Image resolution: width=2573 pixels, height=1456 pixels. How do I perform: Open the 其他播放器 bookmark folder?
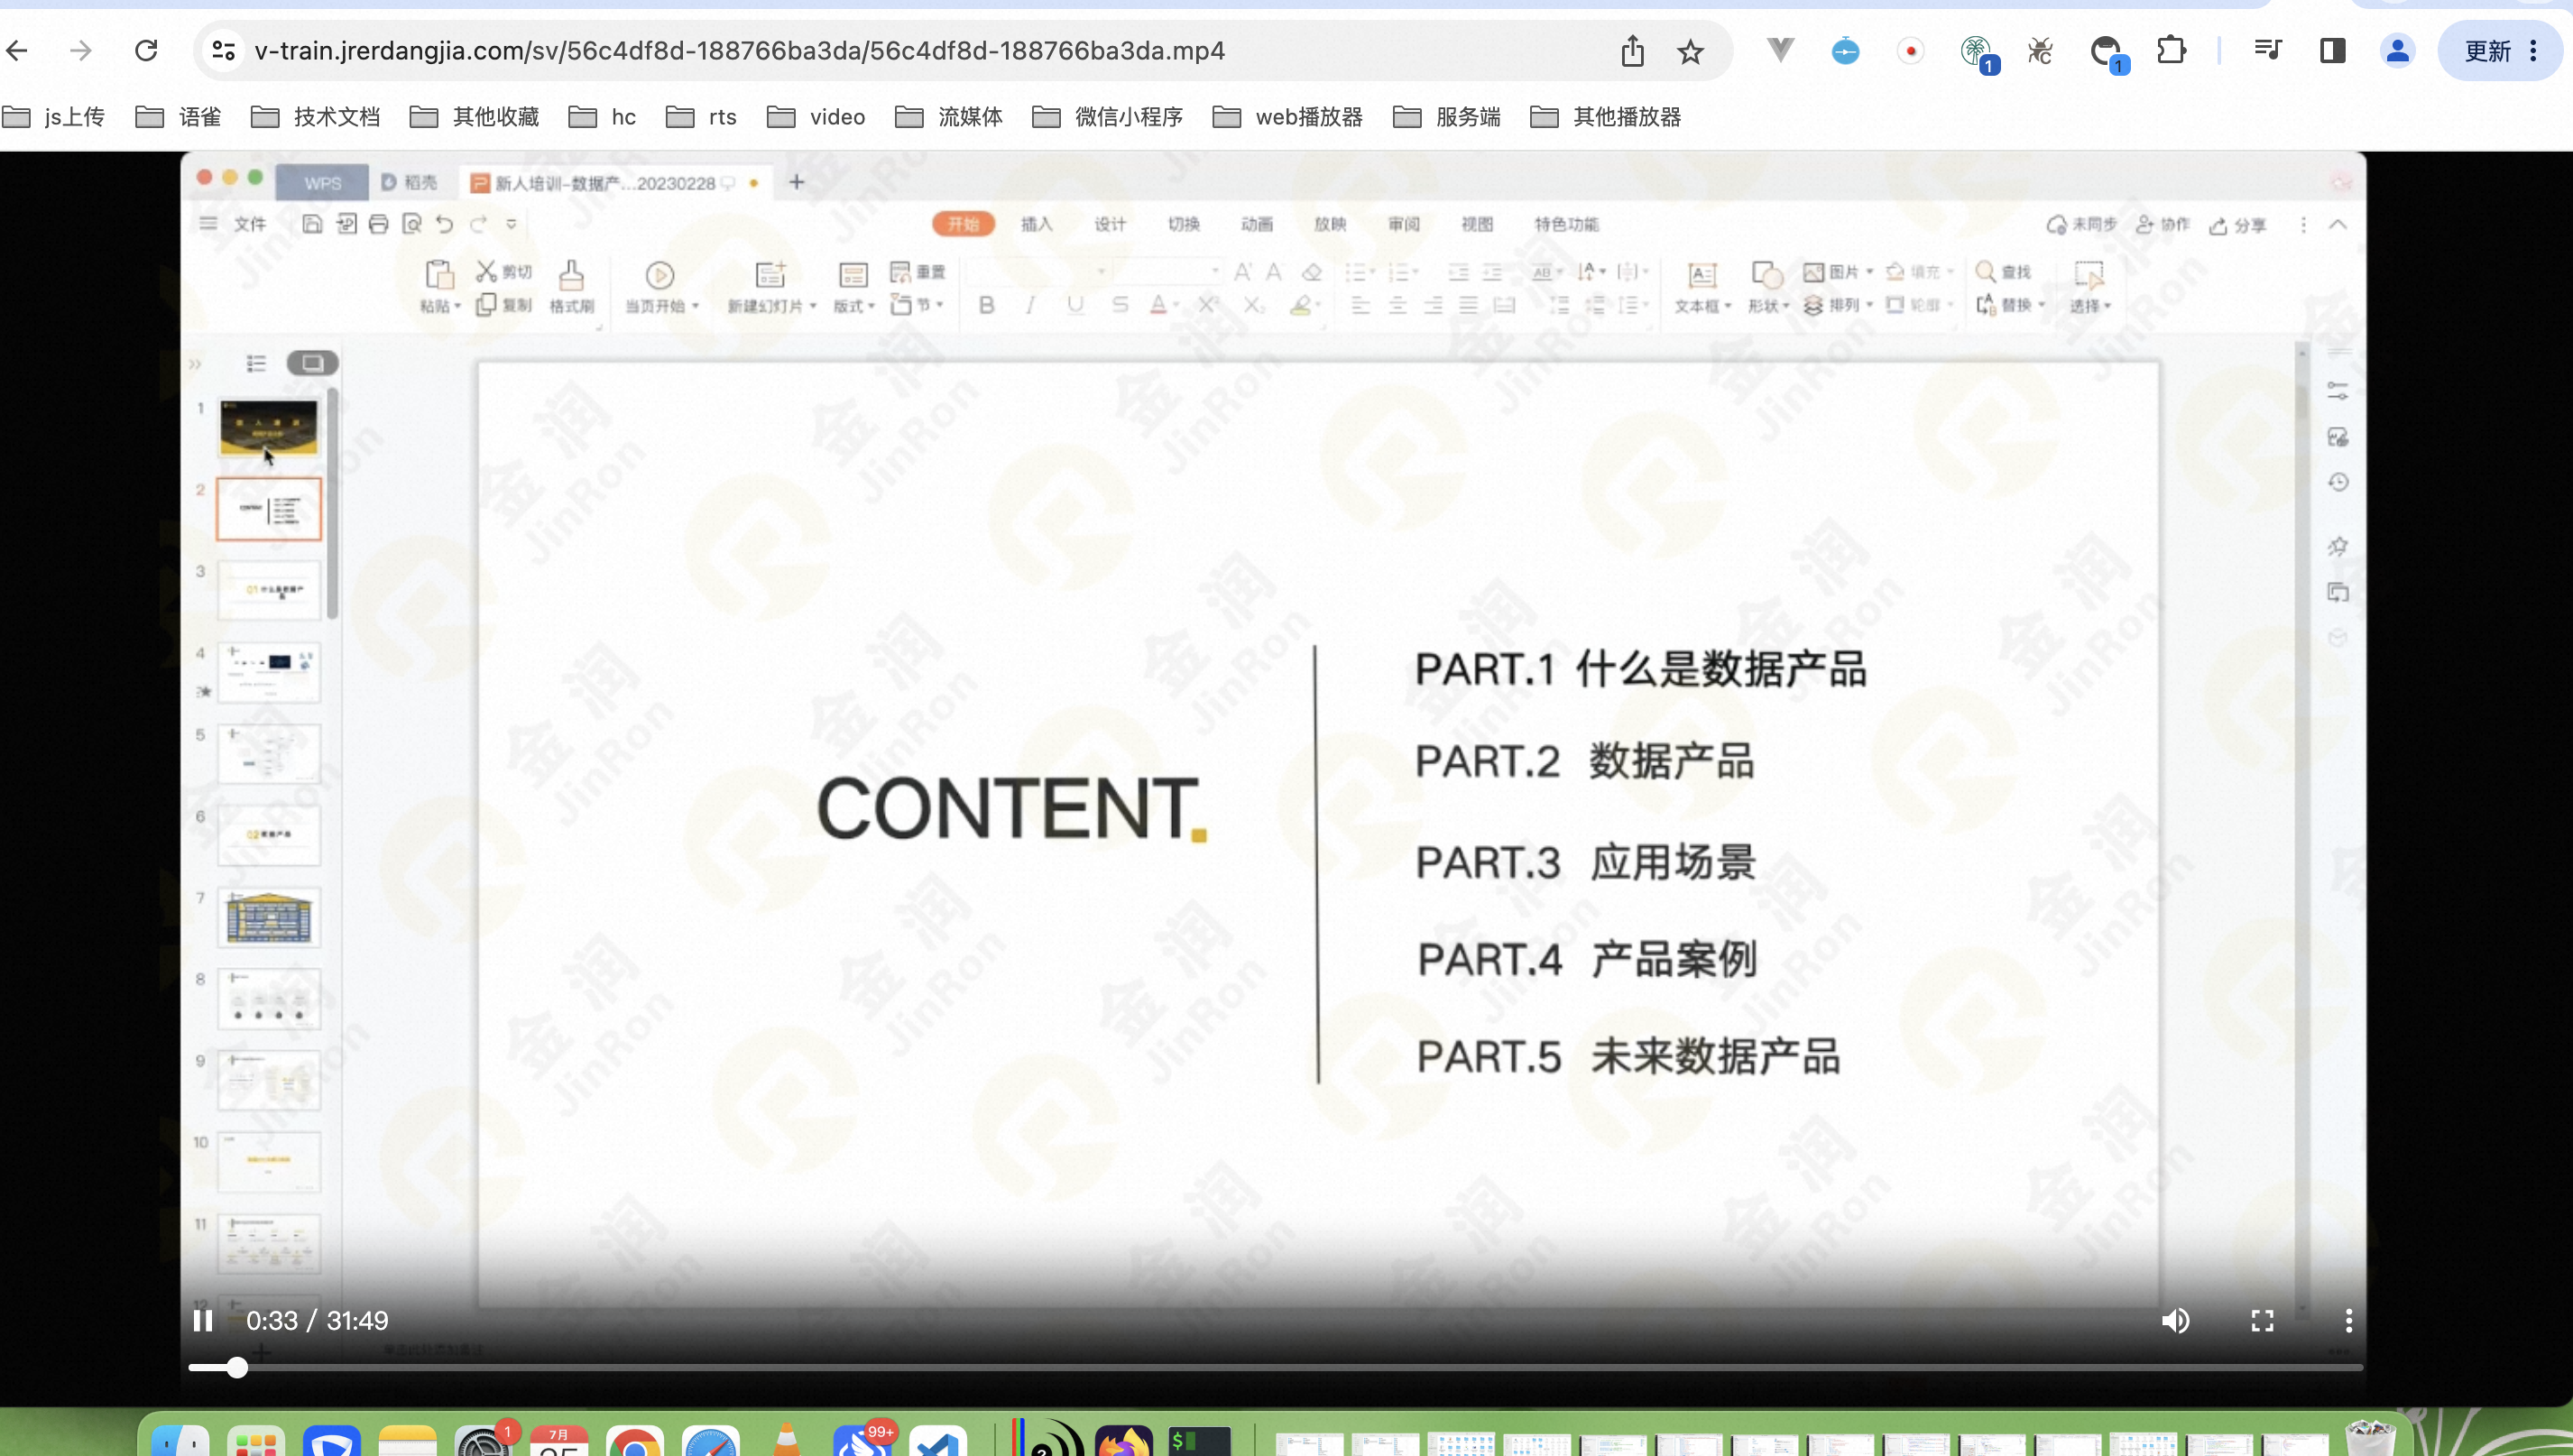[x=1606, y=117]
